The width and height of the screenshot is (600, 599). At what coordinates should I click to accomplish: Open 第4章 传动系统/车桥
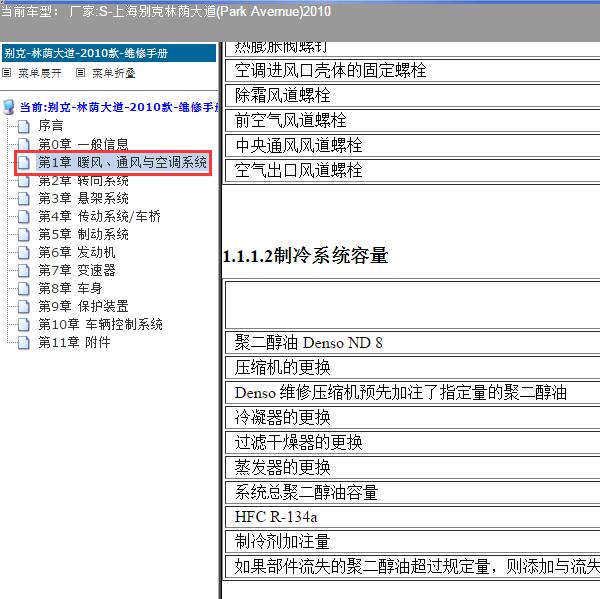[99, 216]
